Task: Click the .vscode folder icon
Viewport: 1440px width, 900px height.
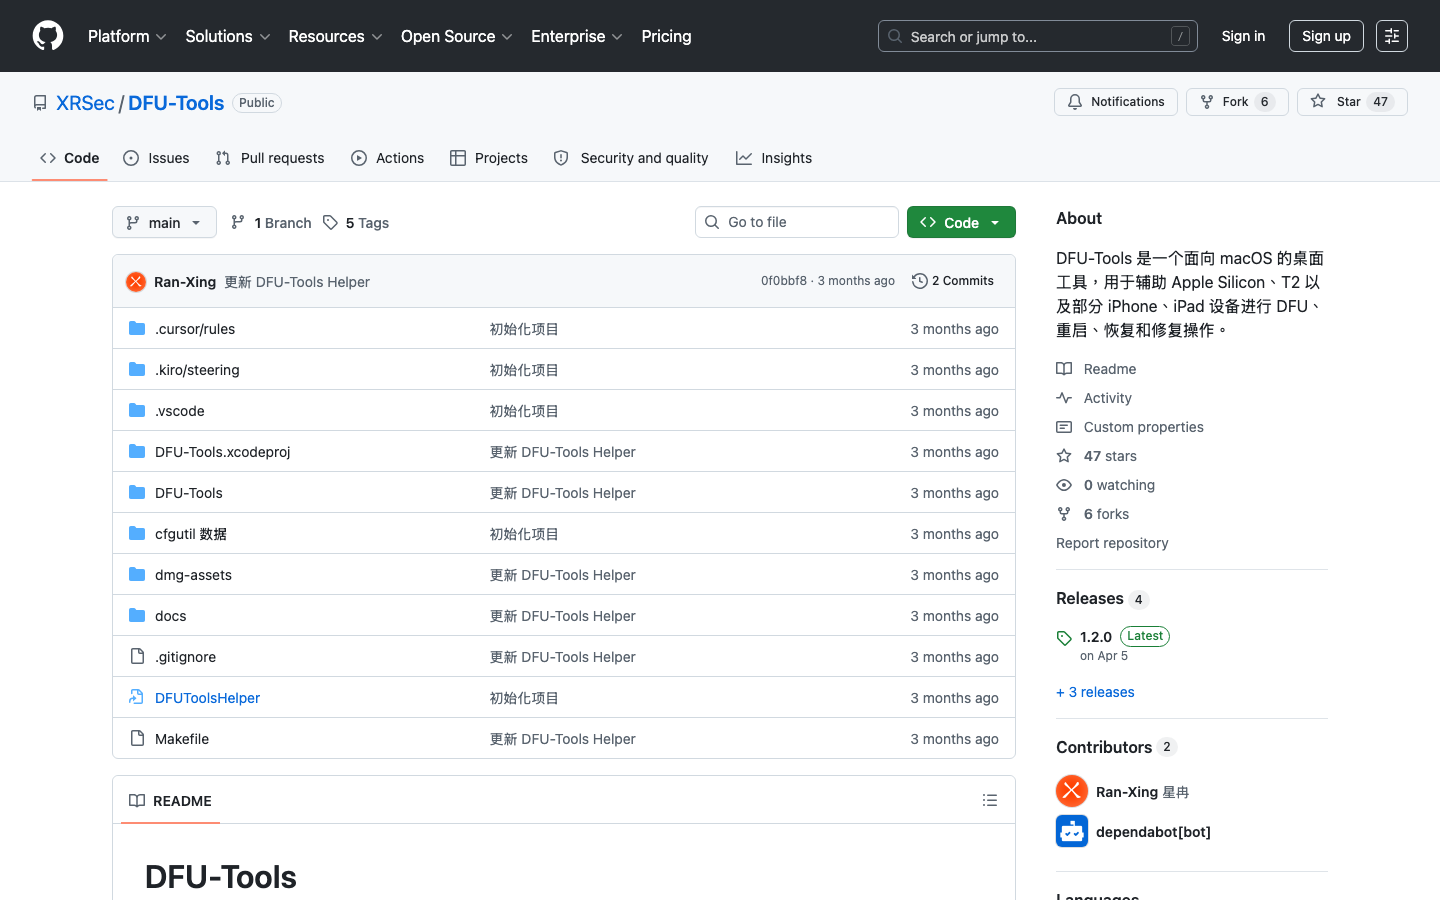Action: pos(137,410)
